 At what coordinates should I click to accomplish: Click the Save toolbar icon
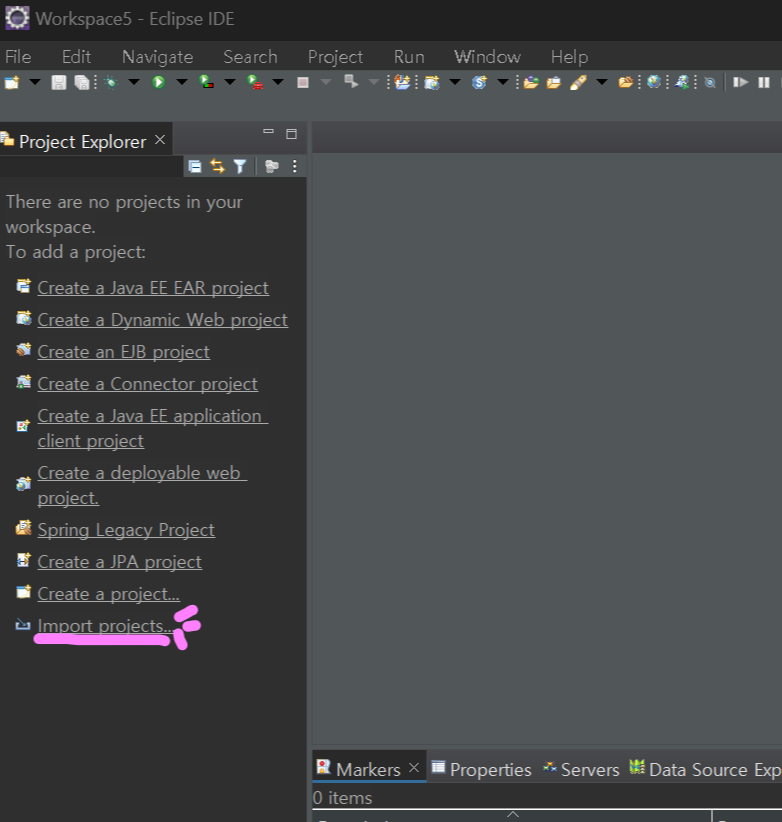59,82
